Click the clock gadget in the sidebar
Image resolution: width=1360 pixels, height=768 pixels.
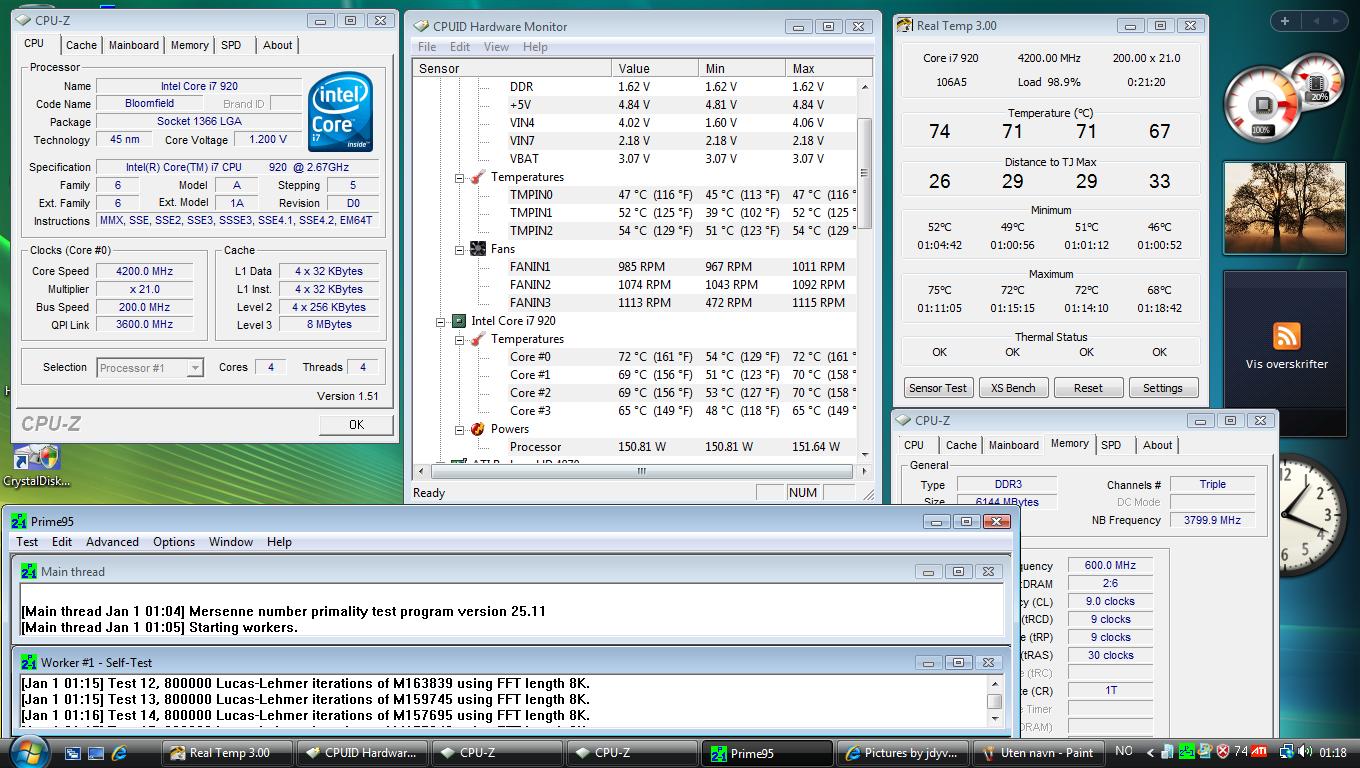pyautogui.click(x=1312, y=514)
